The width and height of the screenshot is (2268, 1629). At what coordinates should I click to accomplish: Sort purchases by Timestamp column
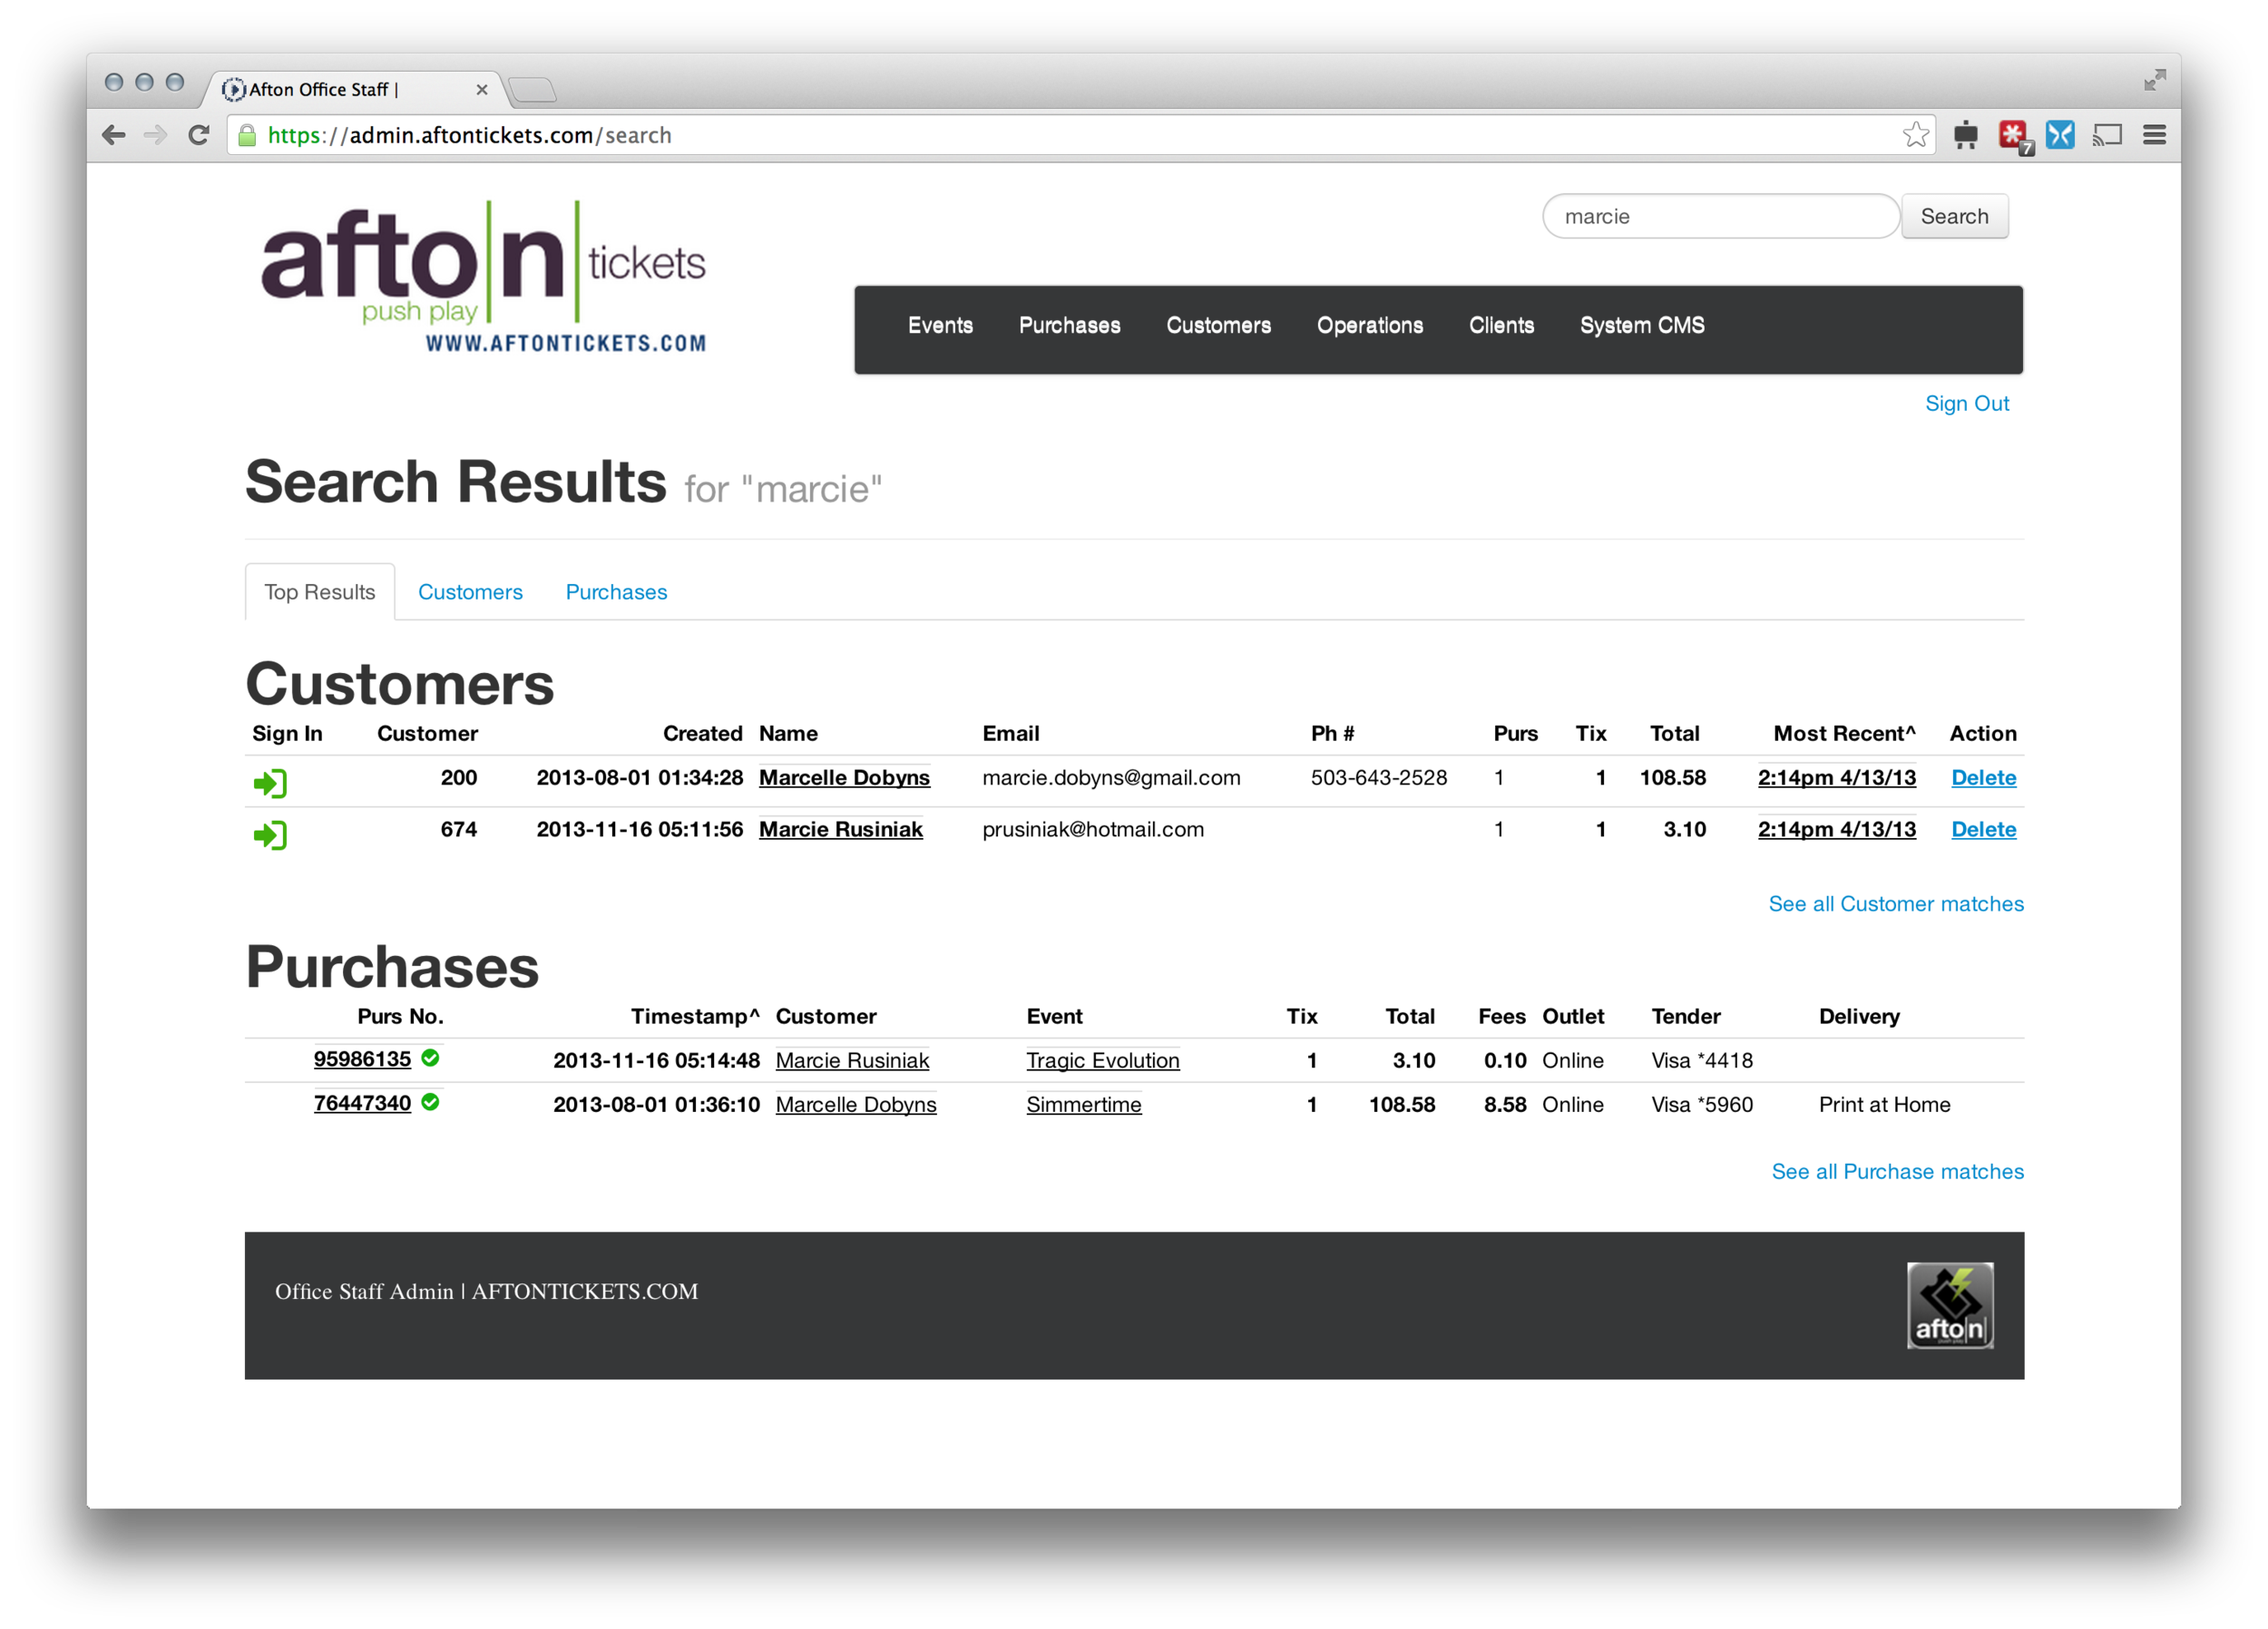tap(695, 1017)
